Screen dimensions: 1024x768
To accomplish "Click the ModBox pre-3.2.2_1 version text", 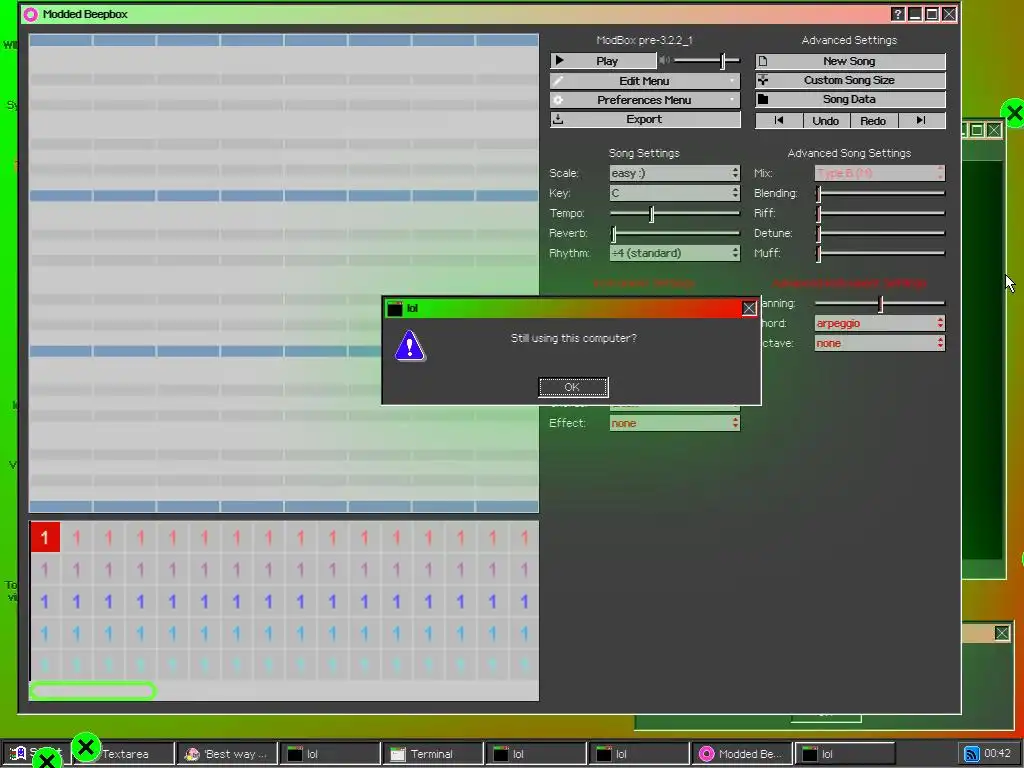I will click(x=645, y=40).
